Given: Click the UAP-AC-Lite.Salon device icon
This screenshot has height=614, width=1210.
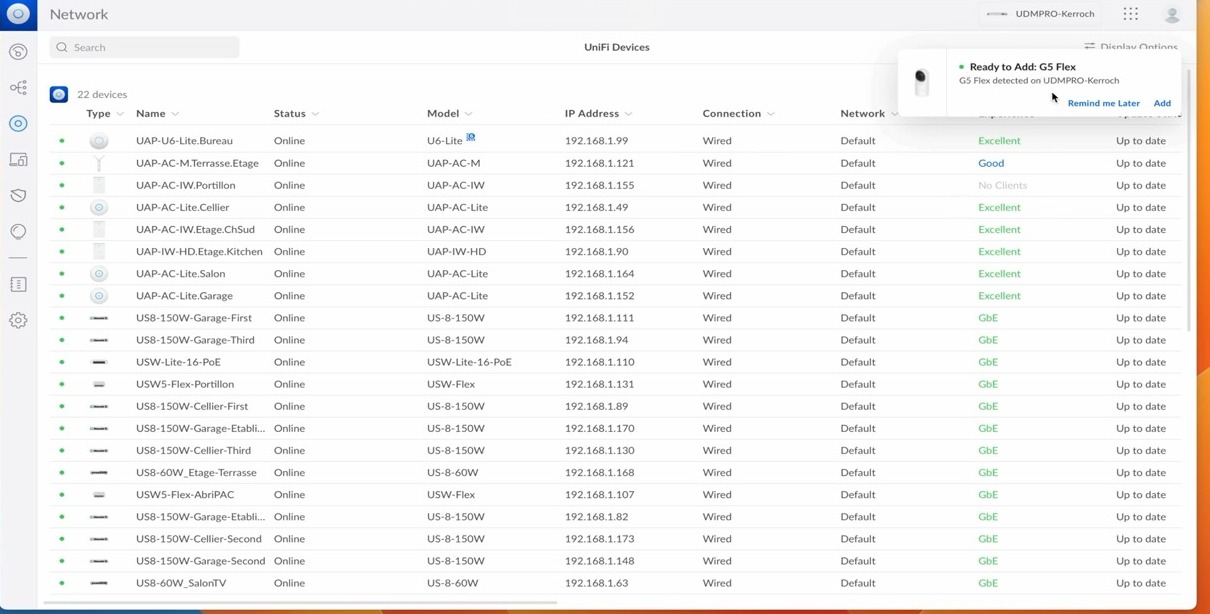Looking at the screenshot, I should pos(99,274).
